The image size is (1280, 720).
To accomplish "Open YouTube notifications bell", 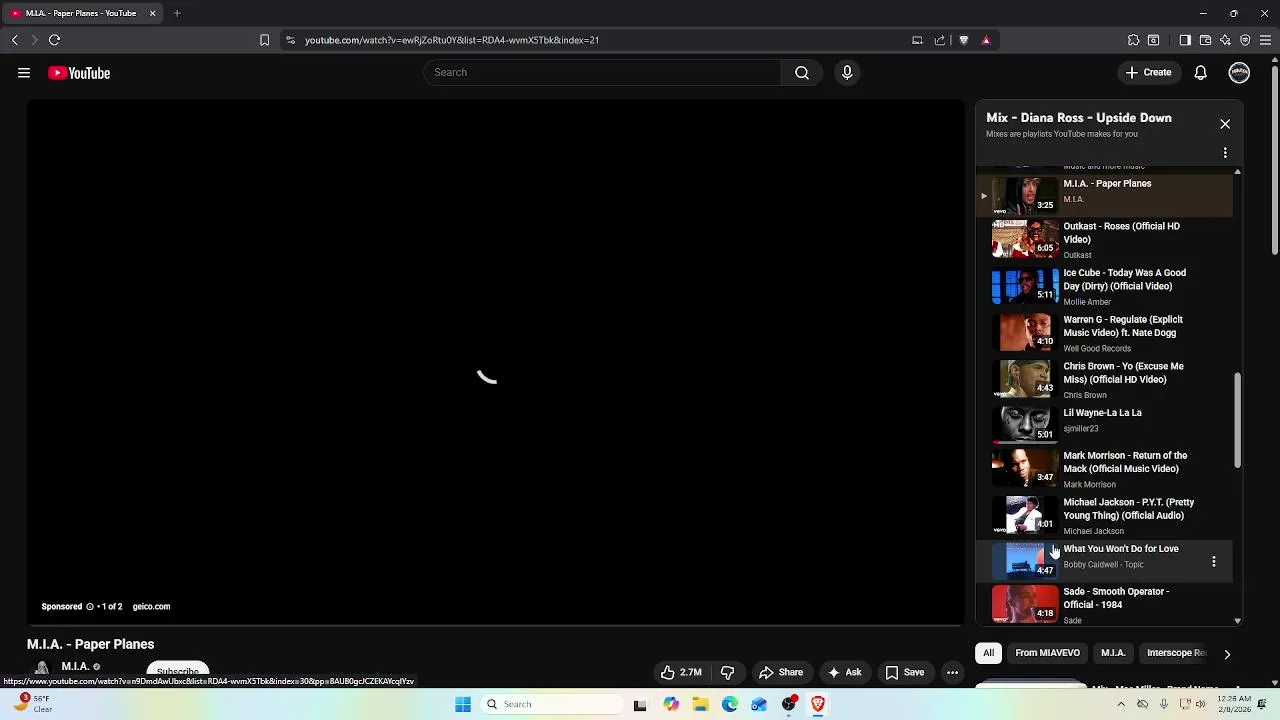I will (x=1200, y=72).
